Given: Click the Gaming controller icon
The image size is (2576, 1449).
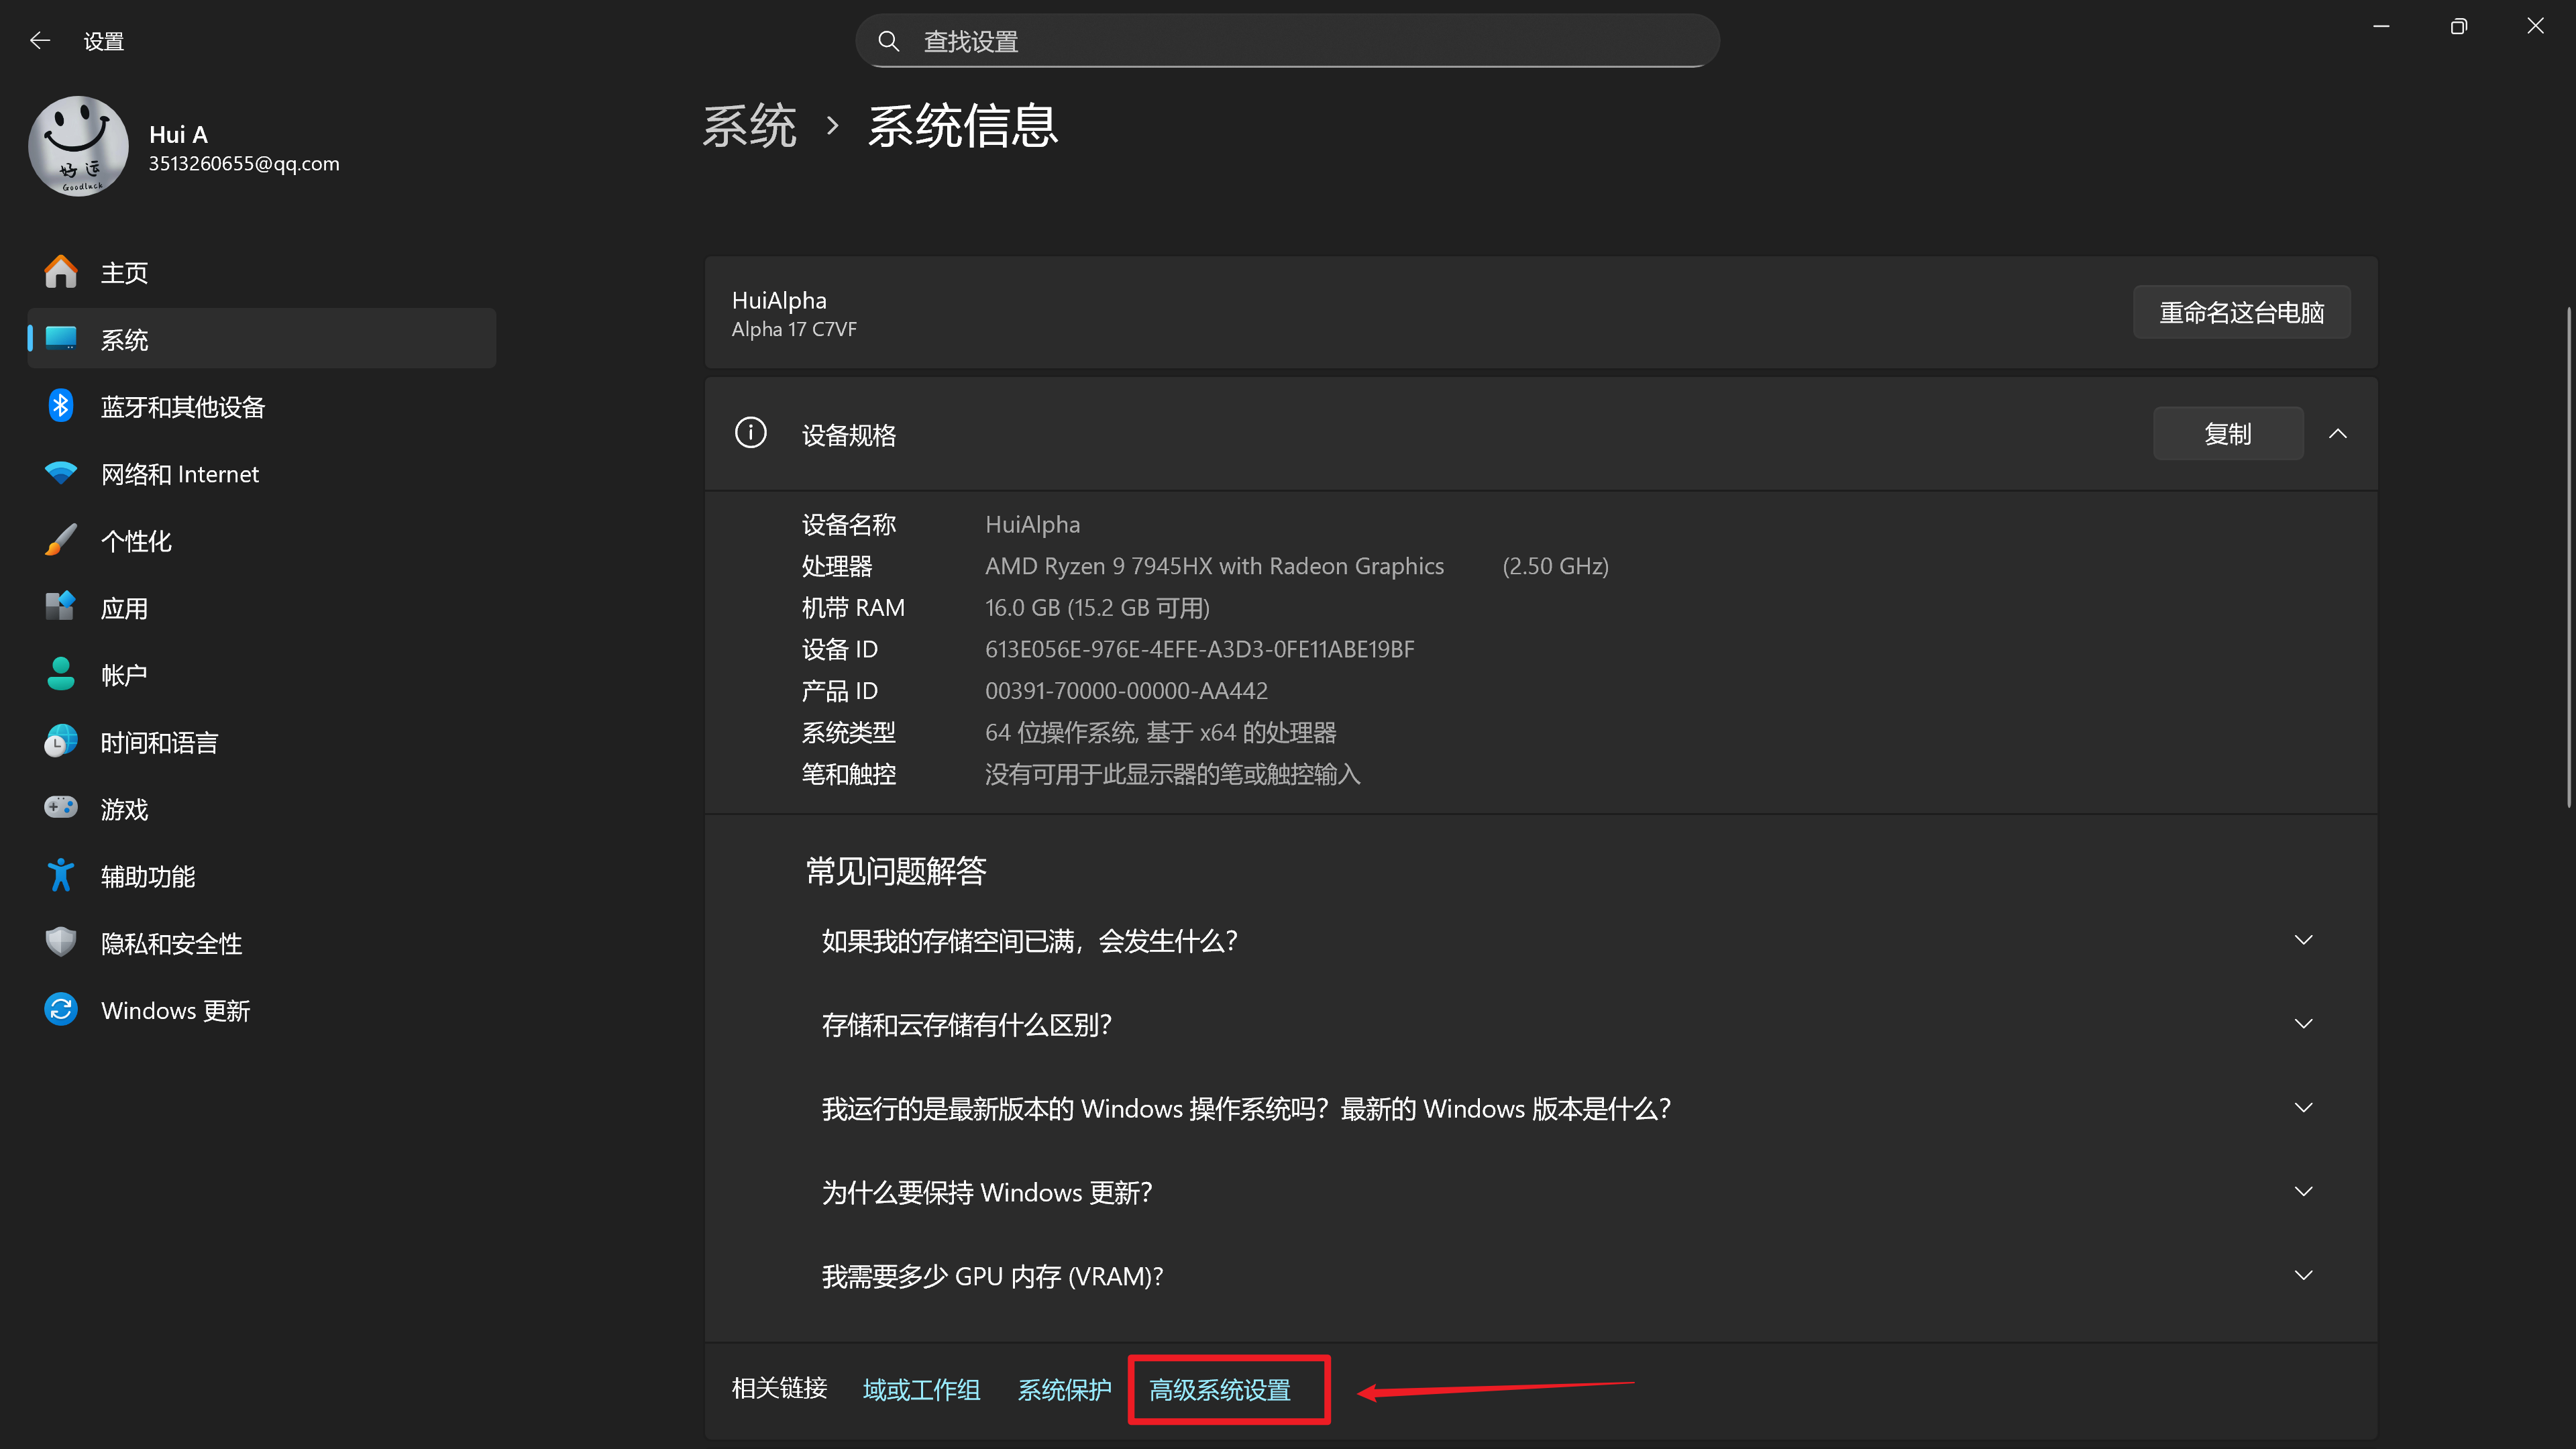Looking at the screenshot, I should [61, 808].
